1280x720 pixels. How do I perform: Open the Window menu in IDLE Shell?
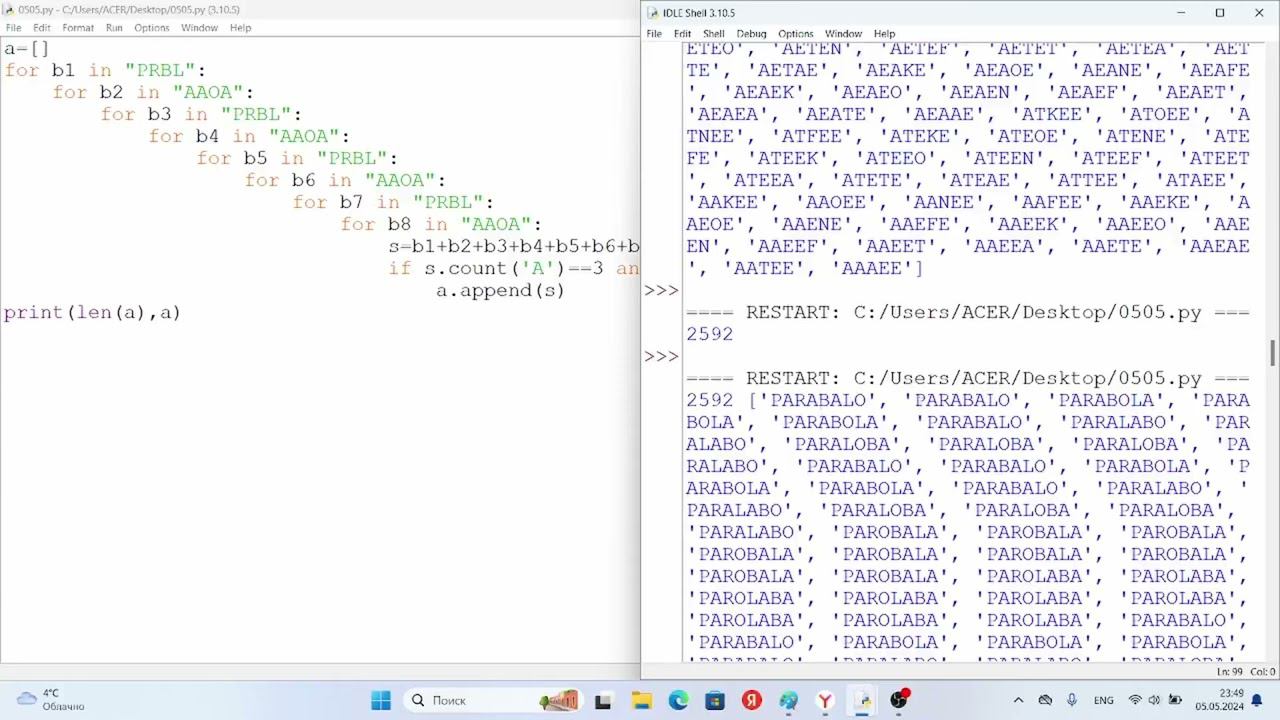(843, 34)
